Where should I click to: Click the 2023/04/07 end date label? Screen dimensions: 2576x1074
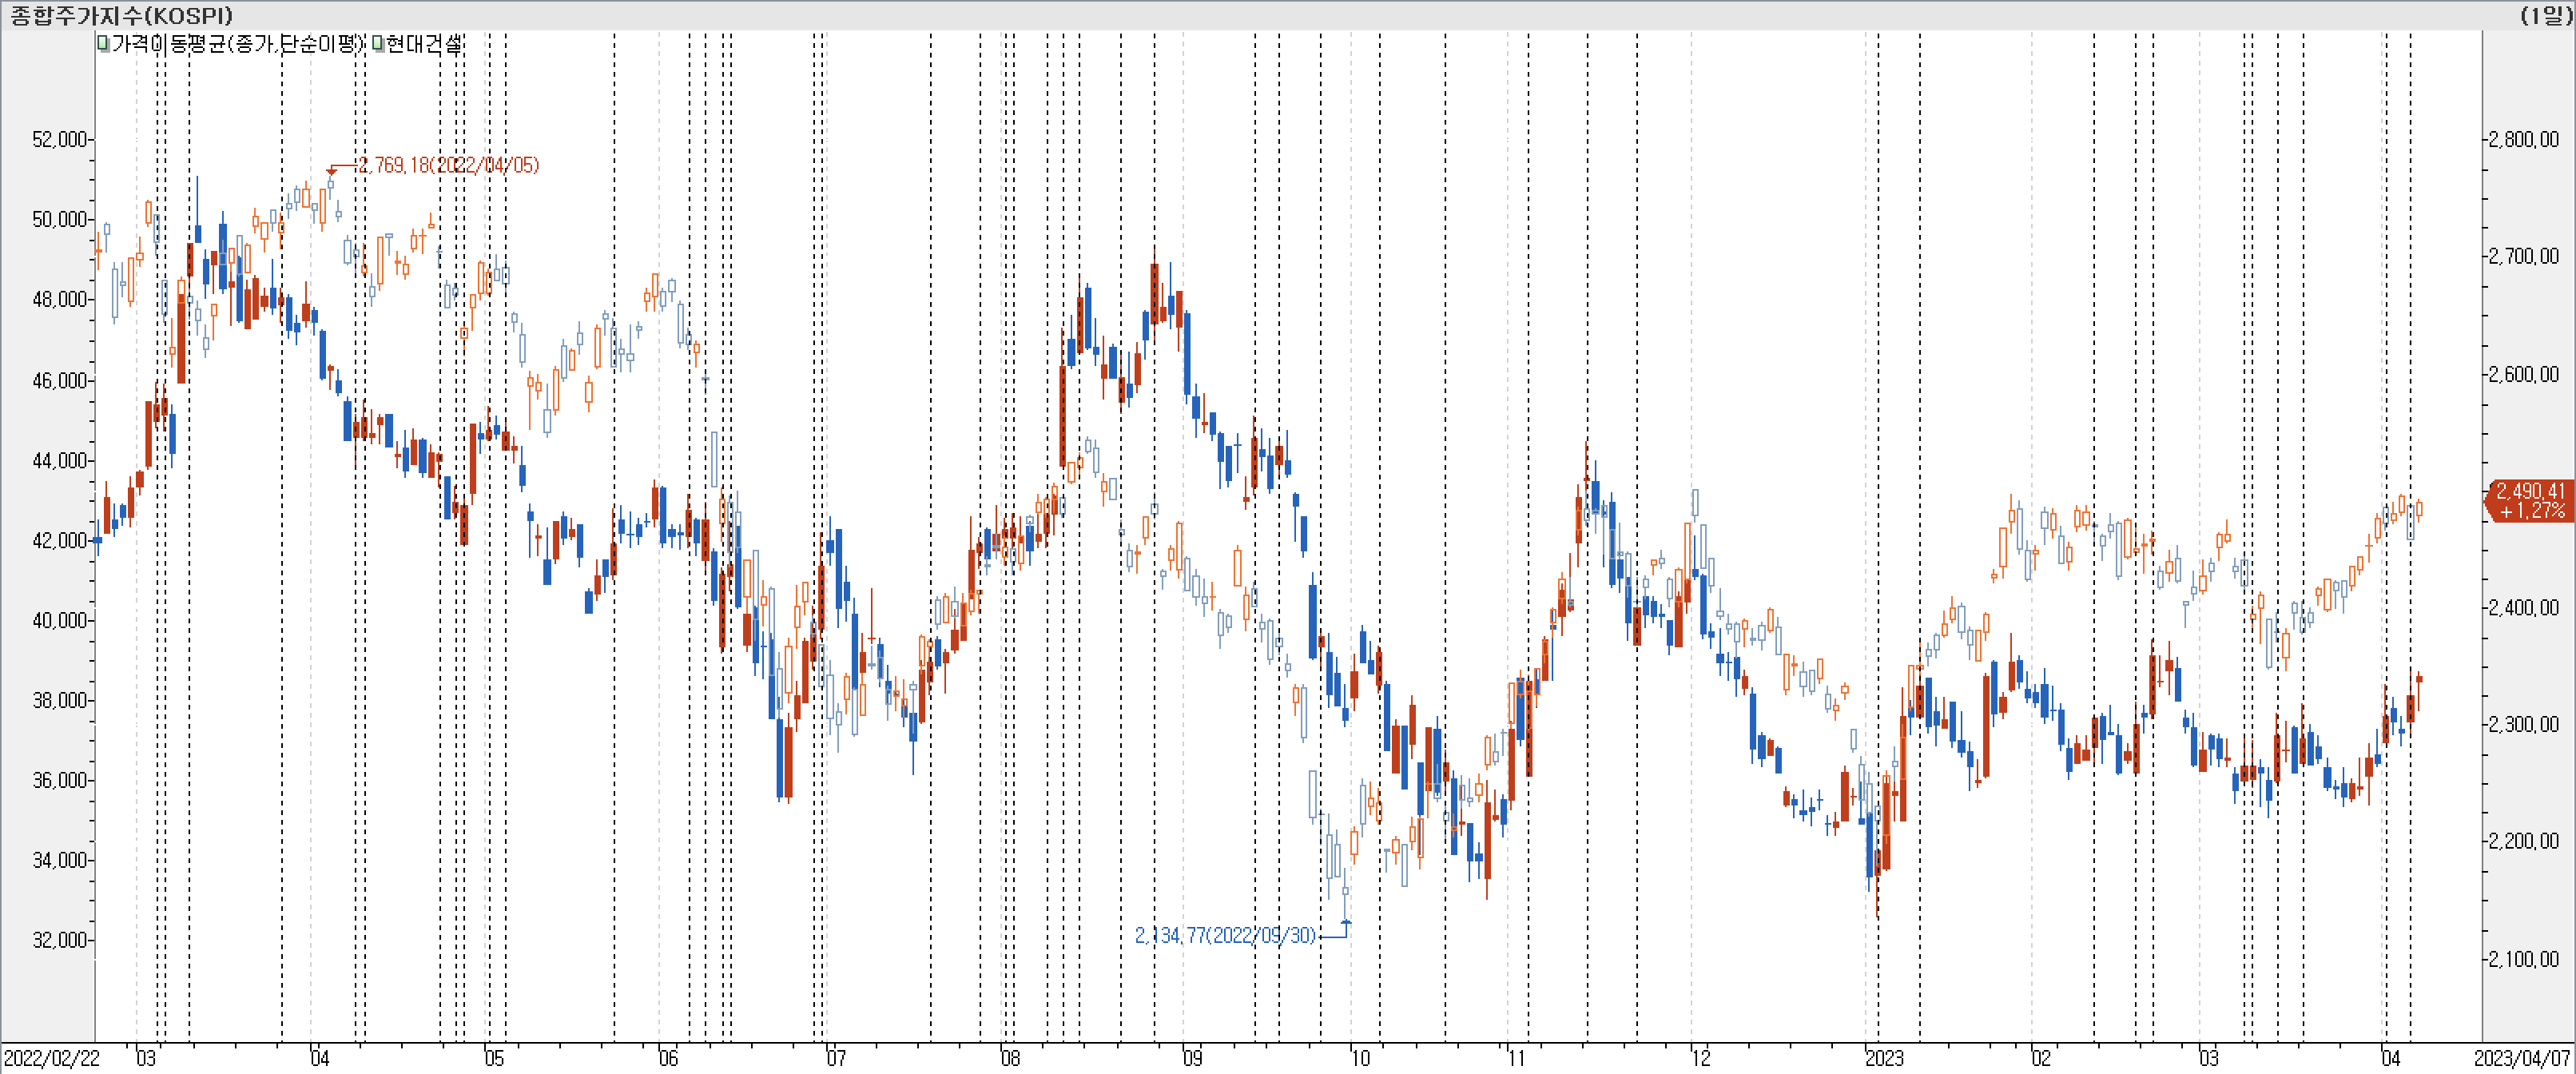pos(2521,1058)
